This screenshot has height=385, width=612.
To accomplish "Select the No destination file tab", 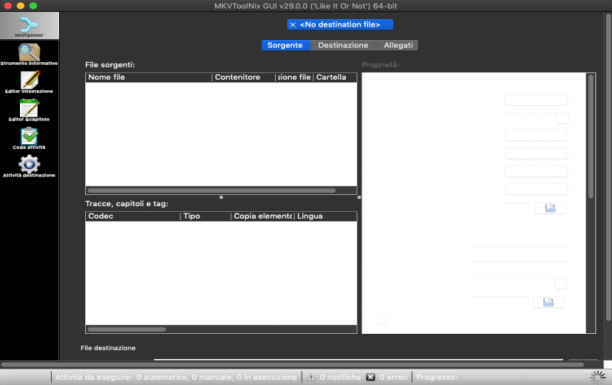I will (340, 25).
